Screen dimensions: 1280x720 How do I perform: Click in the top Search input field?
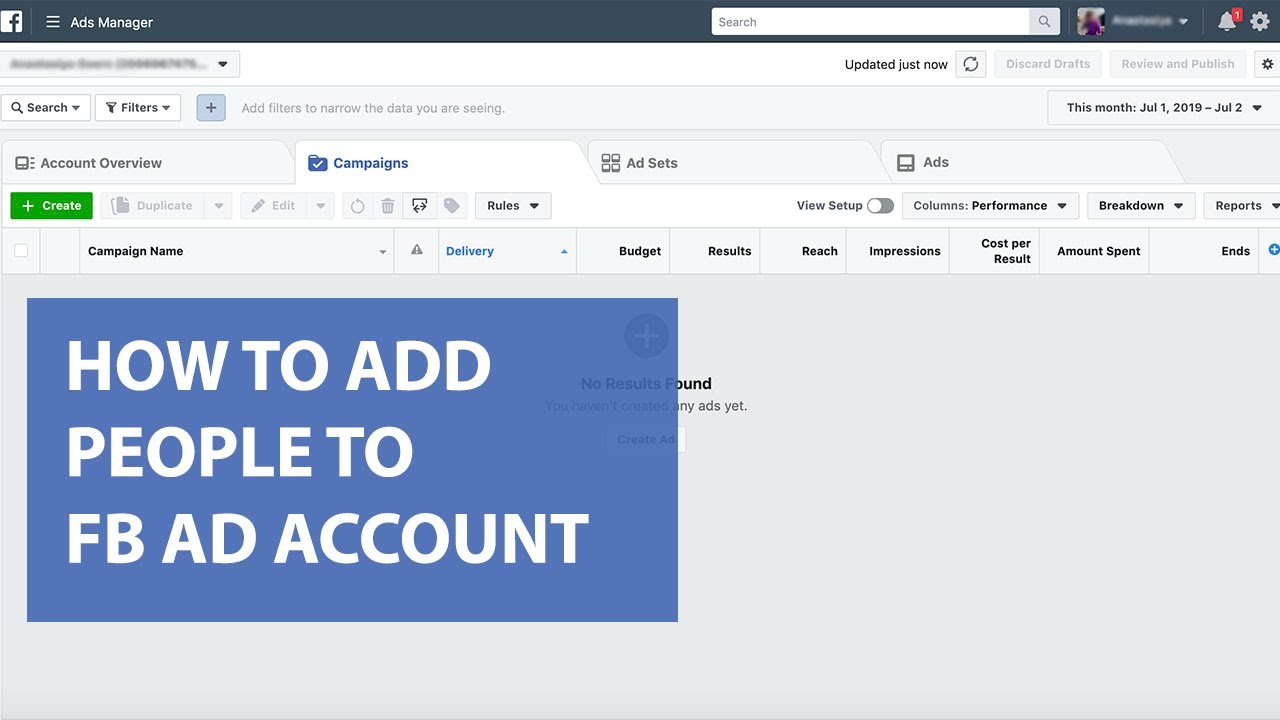point(870,22)
